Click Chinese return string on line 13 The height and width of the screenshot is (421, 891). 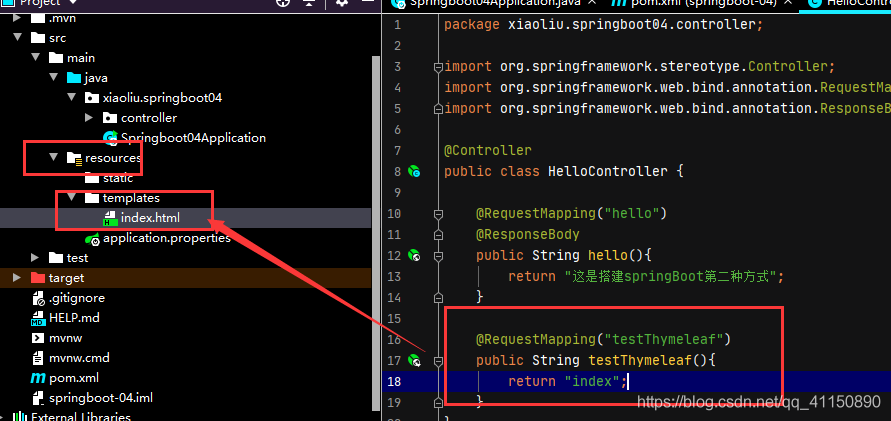pos(671,277)
